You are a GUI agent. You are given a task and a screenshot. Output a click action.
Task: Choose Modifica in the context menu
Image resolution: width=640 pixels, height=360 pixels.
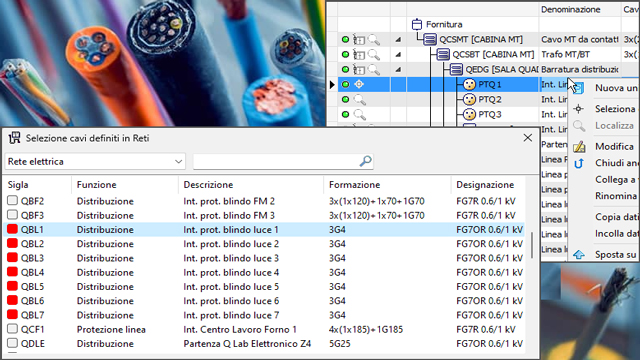pyautogui.click(x=614, y=147)
